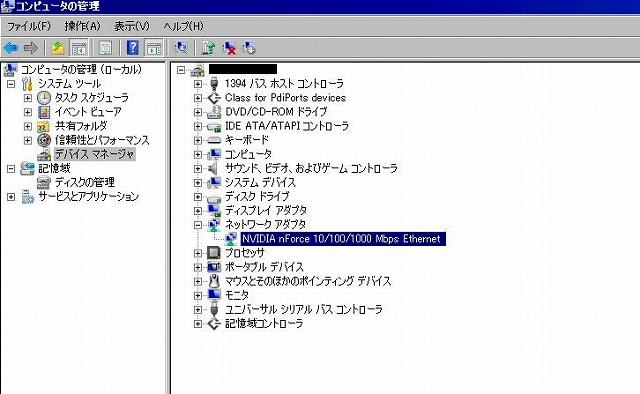Collapse the システム ツール node
Viewport: 640px width, 394px height.
(11, 84)
